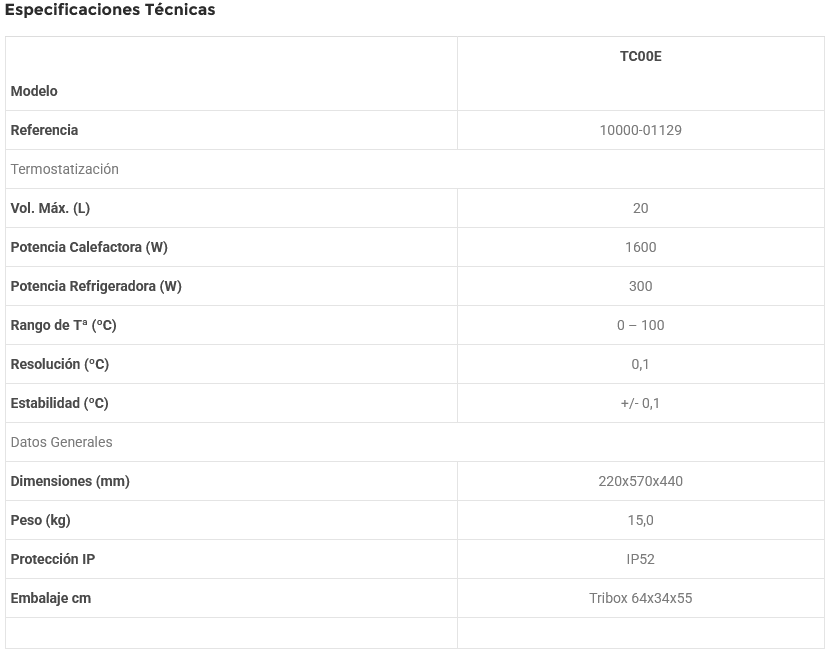
Task: Click the "Embalaje cm" row label
Action: (x=50, y=598)
